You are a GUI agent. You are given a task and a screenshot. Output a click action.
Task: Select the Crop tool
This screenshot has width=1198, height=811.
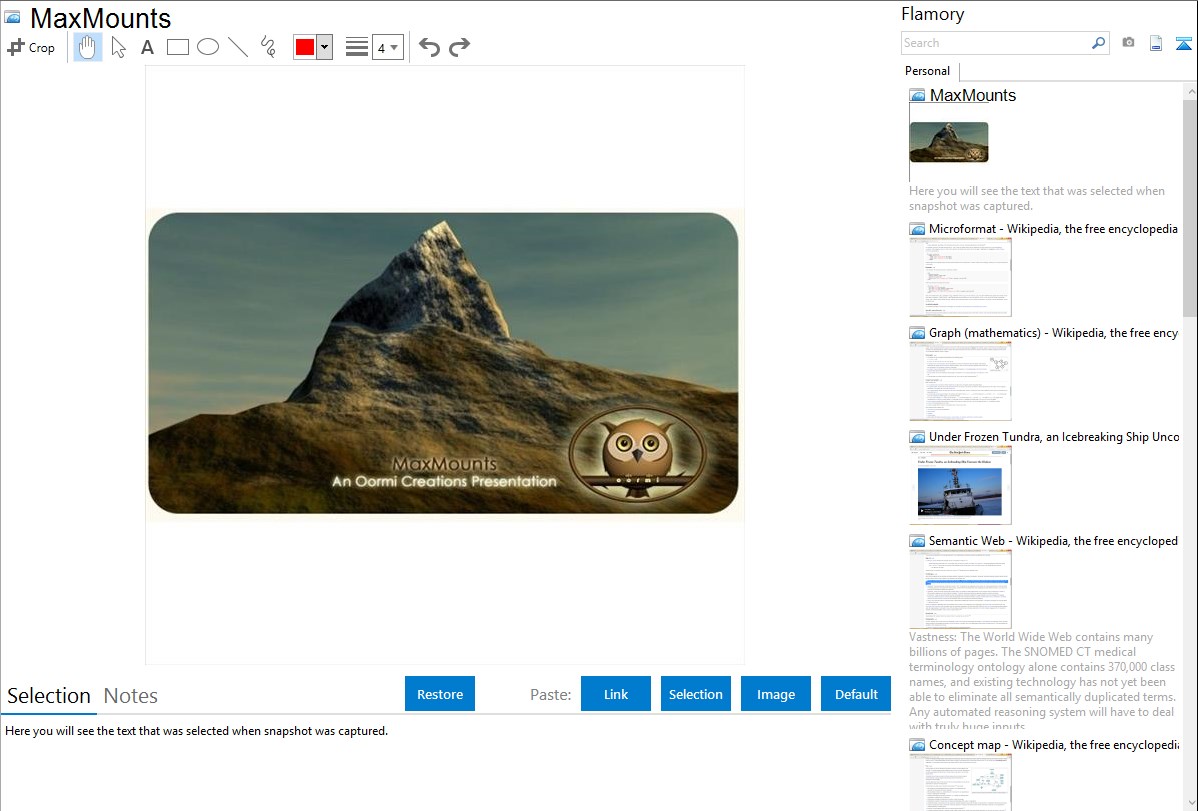31,47
